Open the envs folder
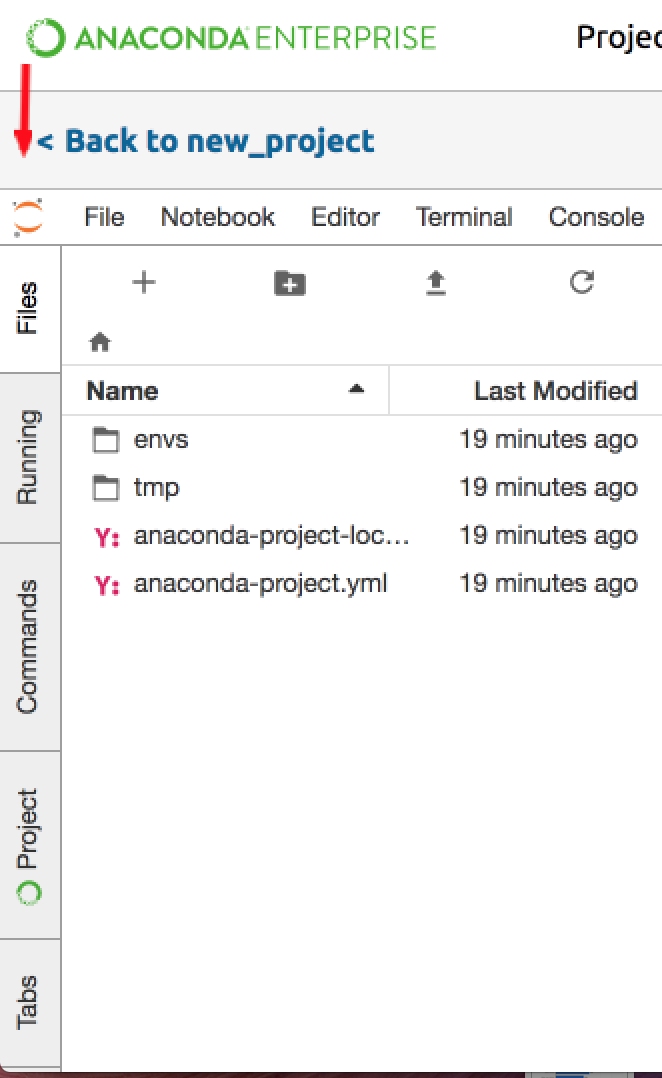The image size is (662, 1078). 161,439
